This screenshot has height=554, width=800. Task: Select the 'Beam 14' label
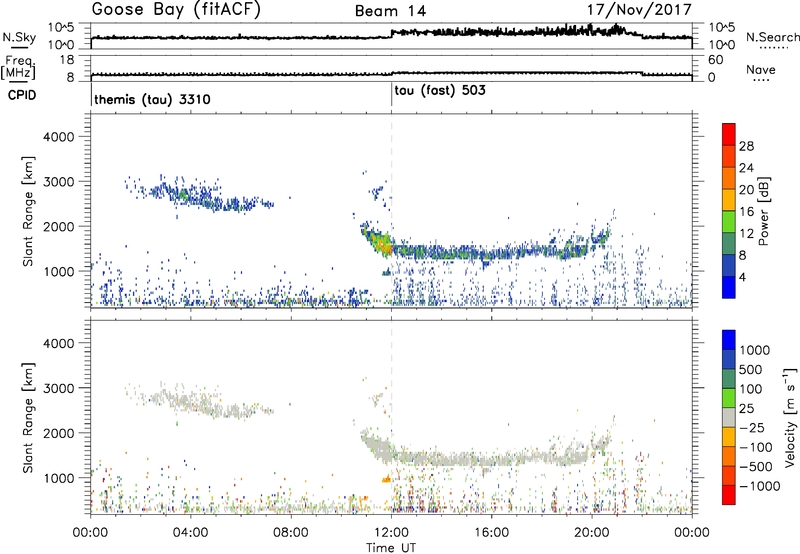pos(390,11)
